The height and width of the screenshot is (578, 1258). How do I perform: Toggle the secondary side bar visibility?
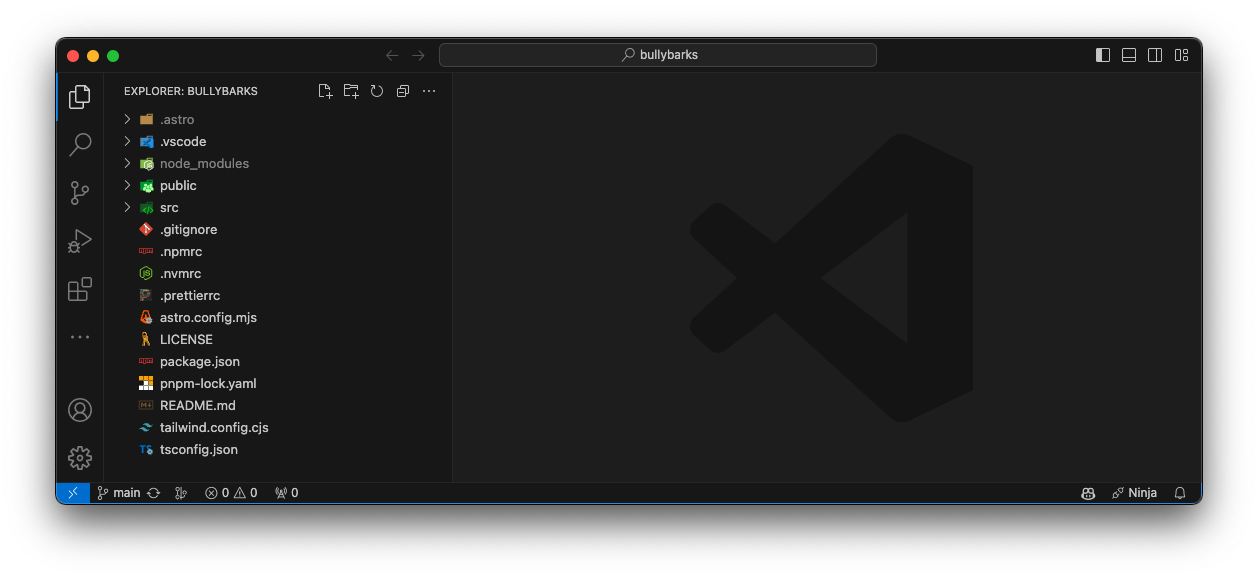[x=1155, y=55]
